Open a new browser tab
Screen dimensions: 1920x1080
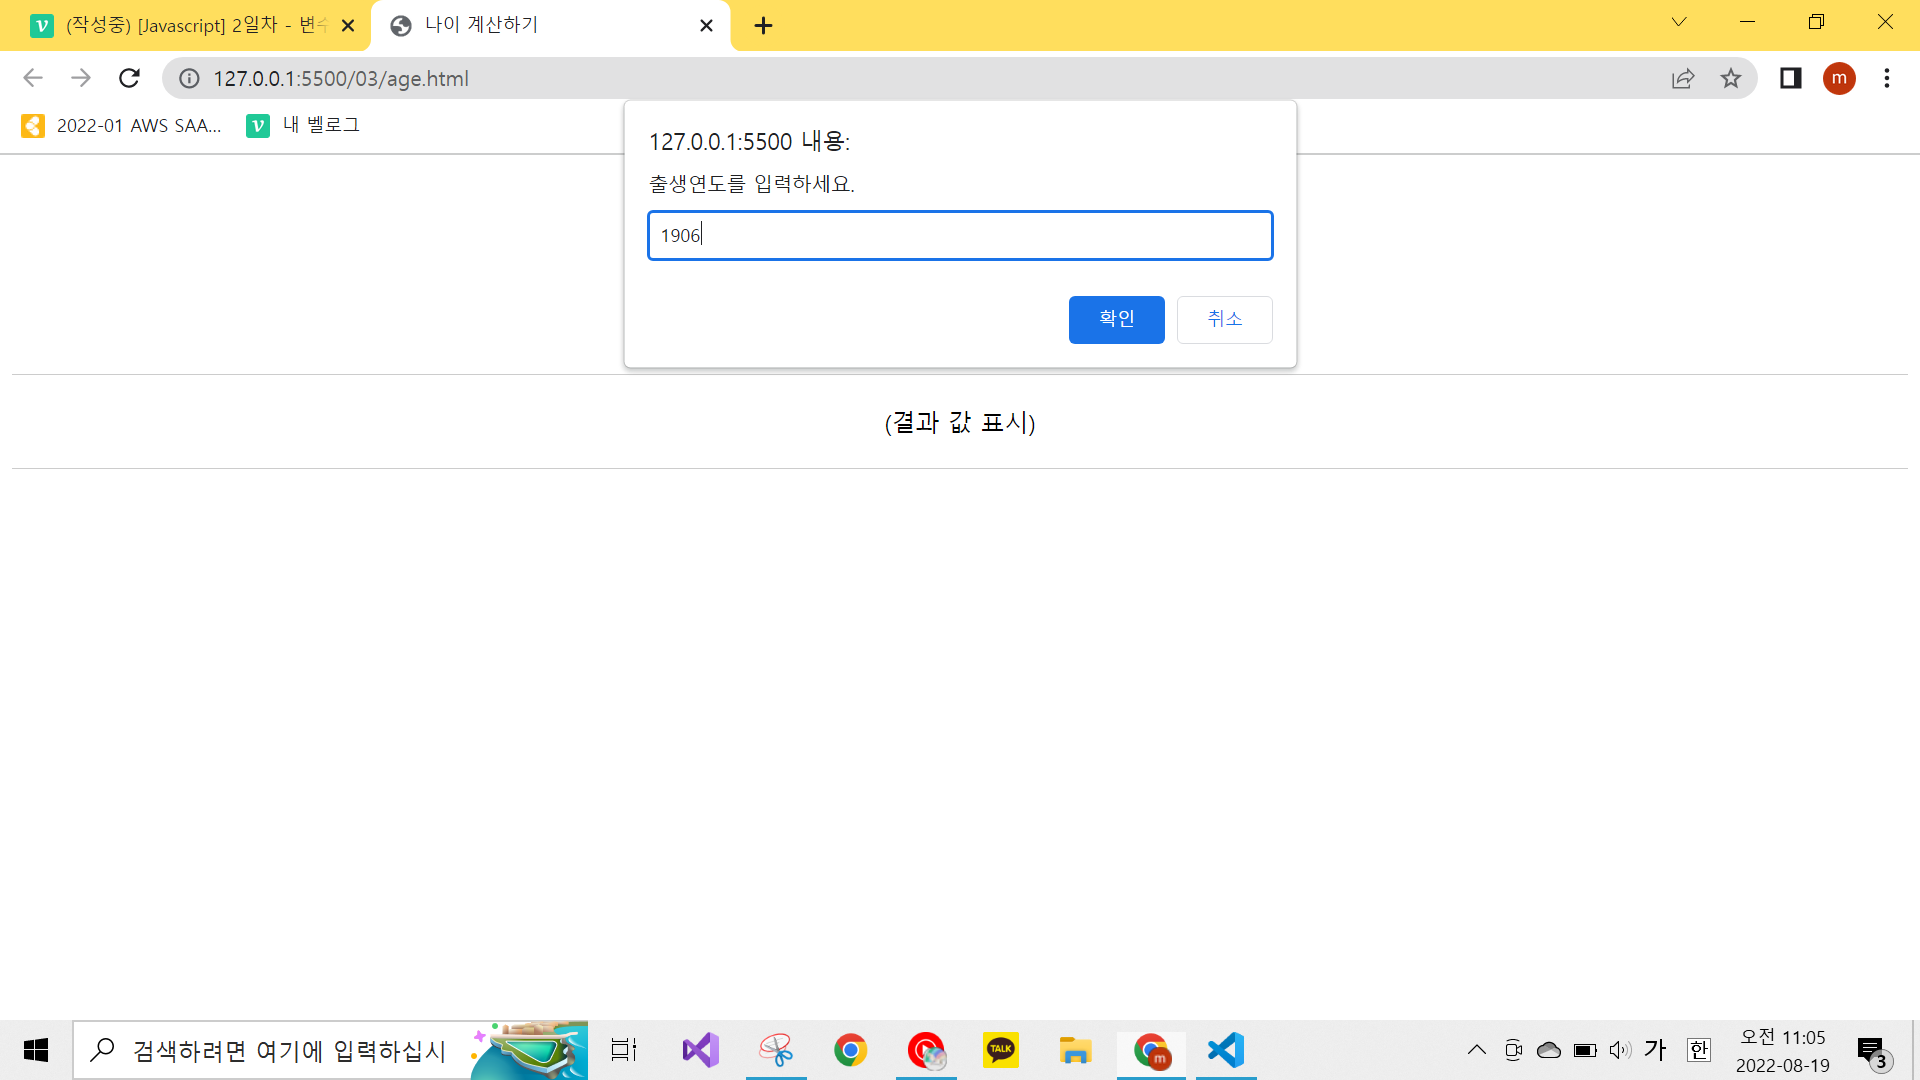pos(763,26)
